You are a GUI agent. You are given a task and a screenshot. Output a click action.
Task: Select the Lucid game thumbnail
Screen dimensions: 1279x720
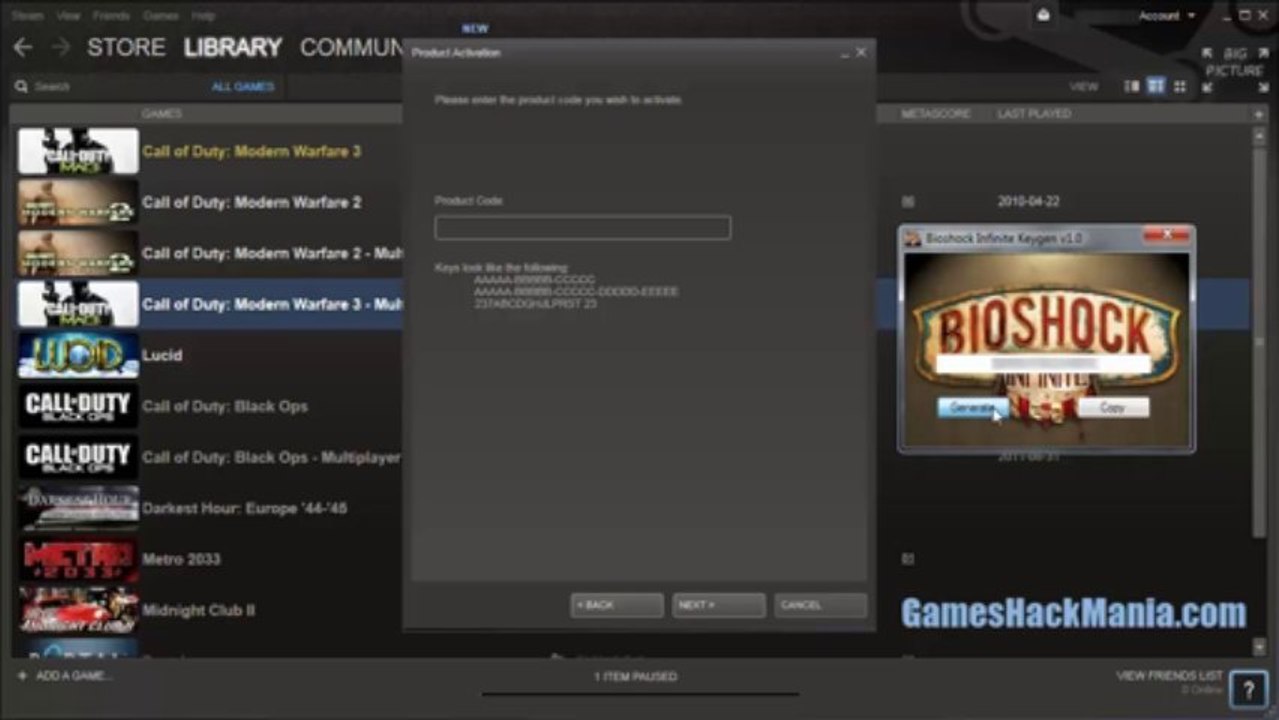coord(78,355)
